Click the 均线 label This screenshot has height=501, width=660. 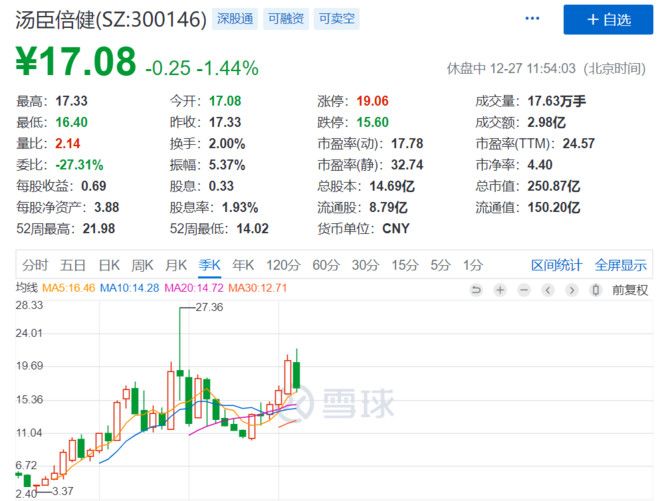(x=27, y=288)
